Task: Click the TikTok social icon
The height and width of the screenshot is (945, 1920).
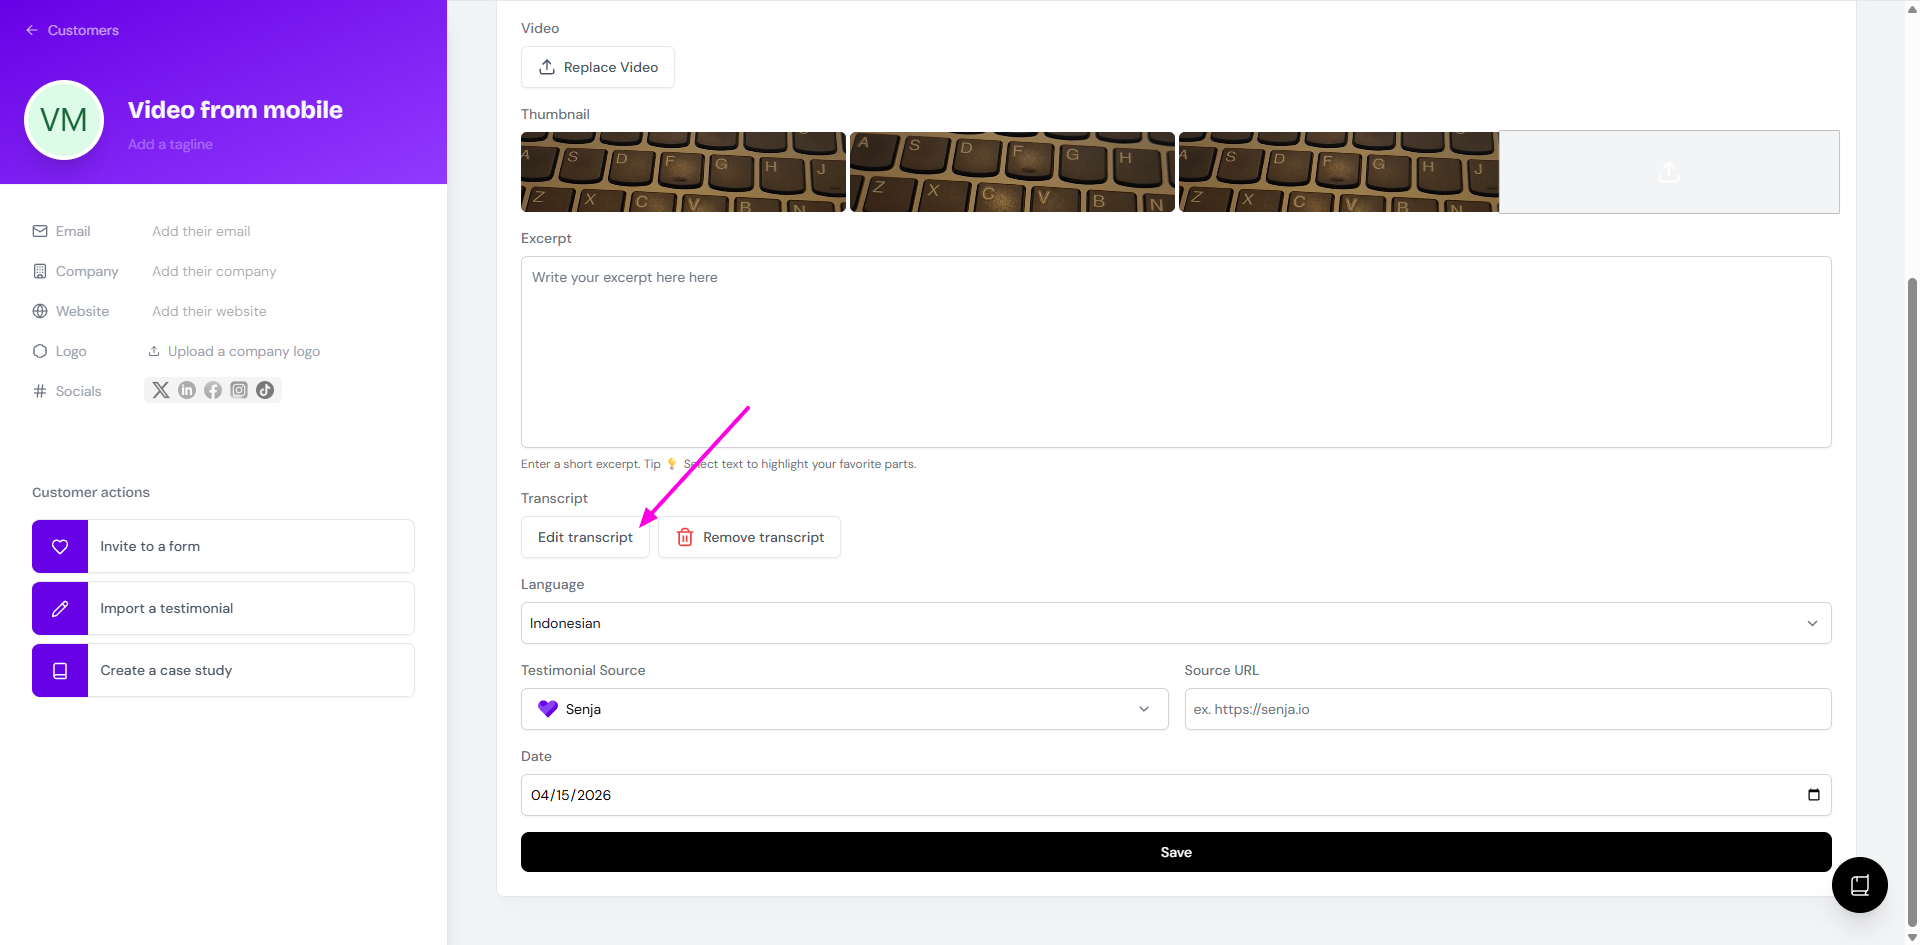Action: pos(265,390)
